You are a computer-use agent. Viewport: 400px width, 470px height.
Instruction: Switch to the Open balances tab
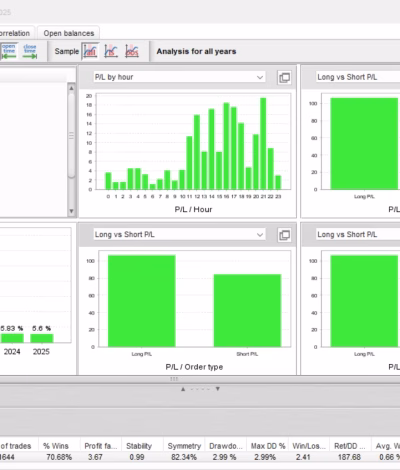[x=69, y=33]
